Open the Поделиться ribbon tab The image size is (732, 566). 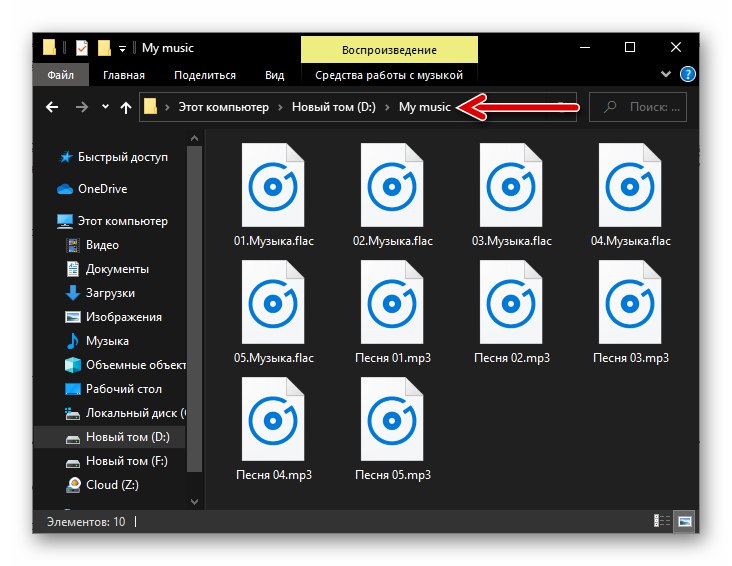coord(205,75)
